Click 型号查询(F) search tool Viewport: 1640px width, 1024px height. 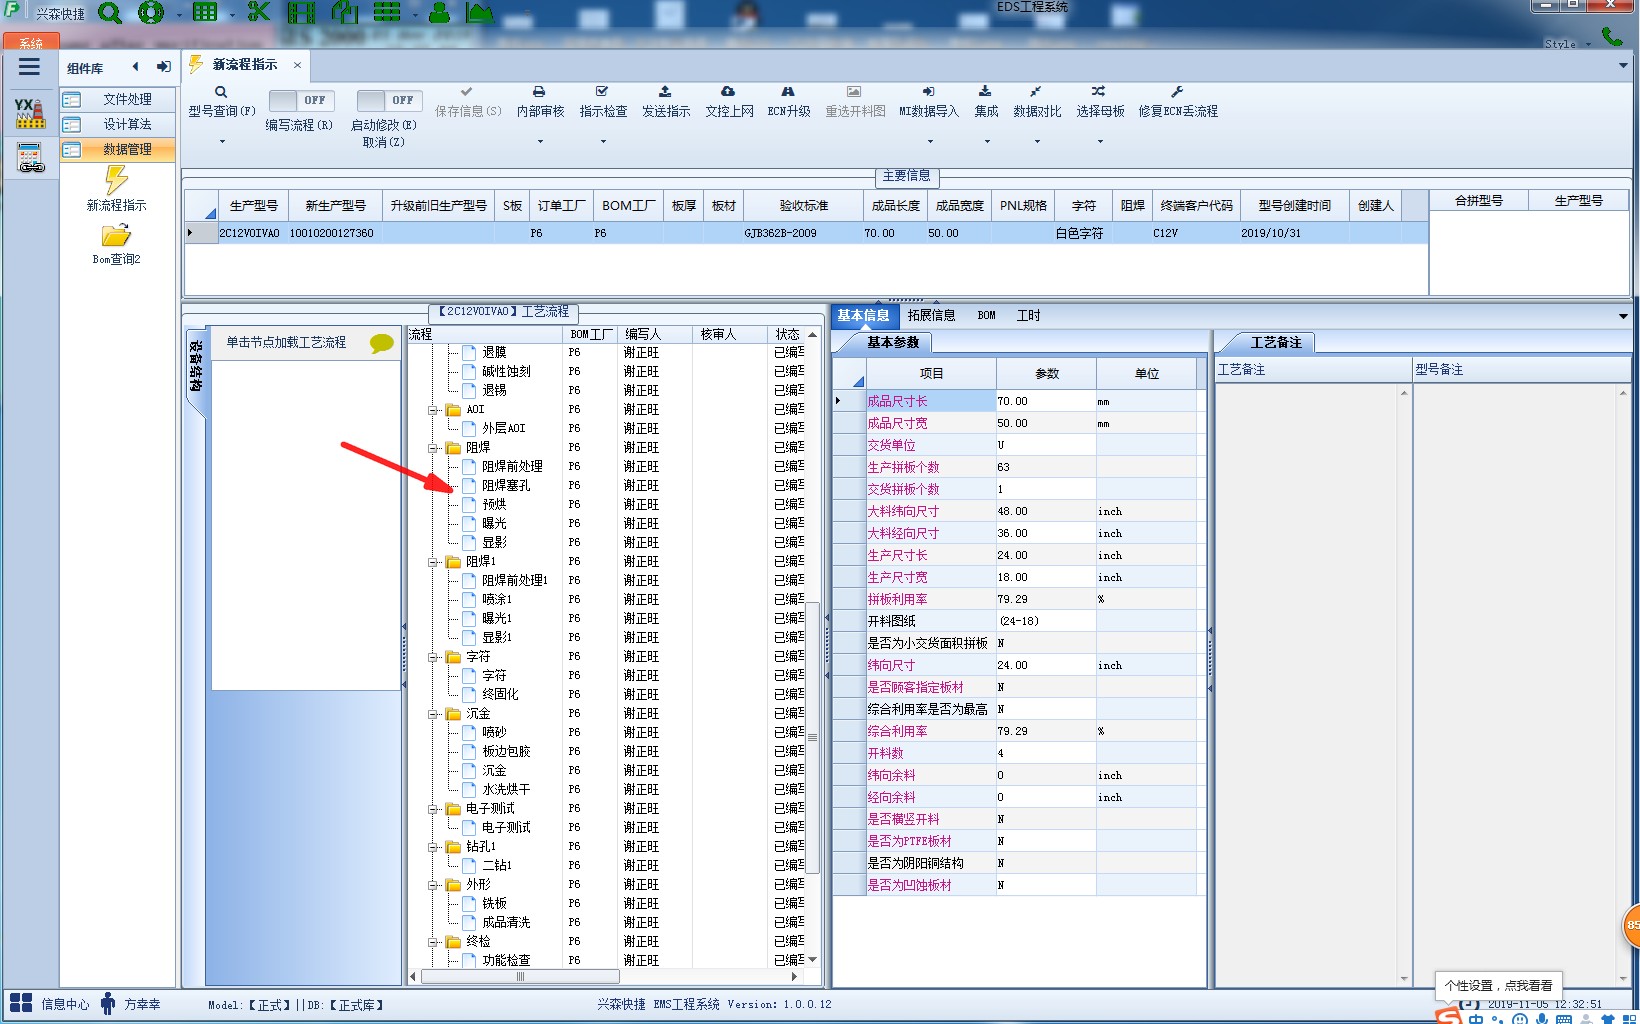click(222, 101)
